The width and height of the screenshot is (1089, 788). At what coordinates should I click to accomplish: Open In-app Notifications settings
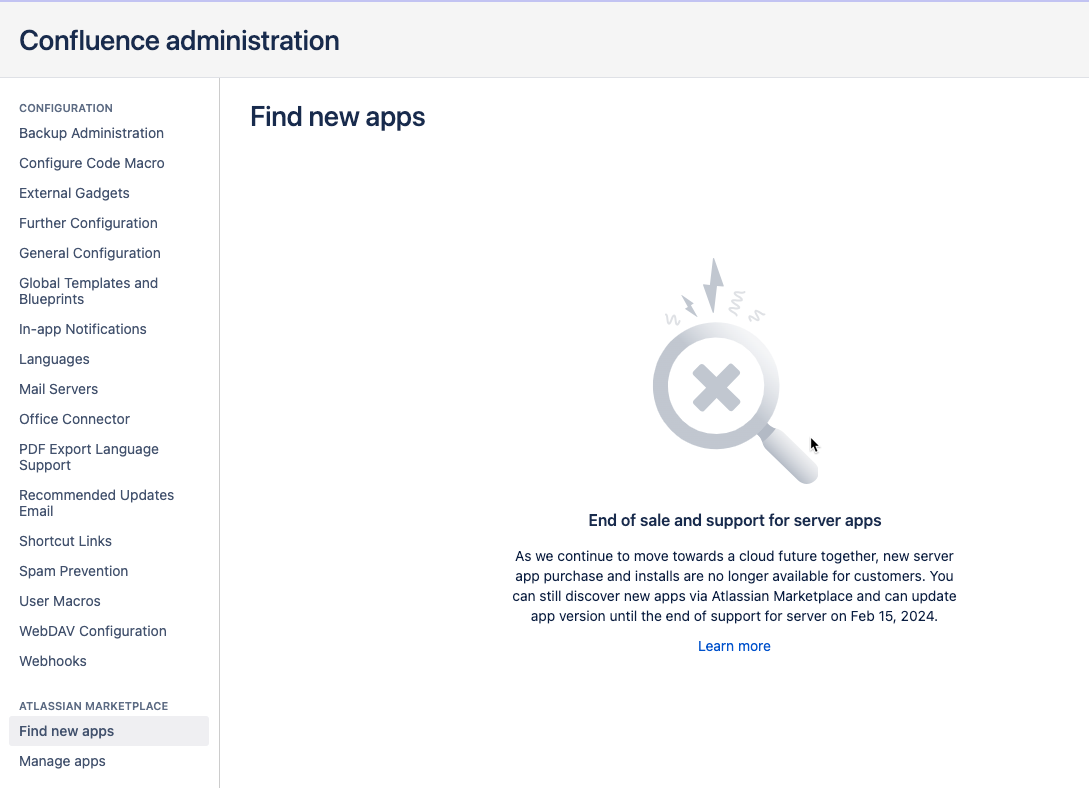pyautogui.click(x=82, y=329)
